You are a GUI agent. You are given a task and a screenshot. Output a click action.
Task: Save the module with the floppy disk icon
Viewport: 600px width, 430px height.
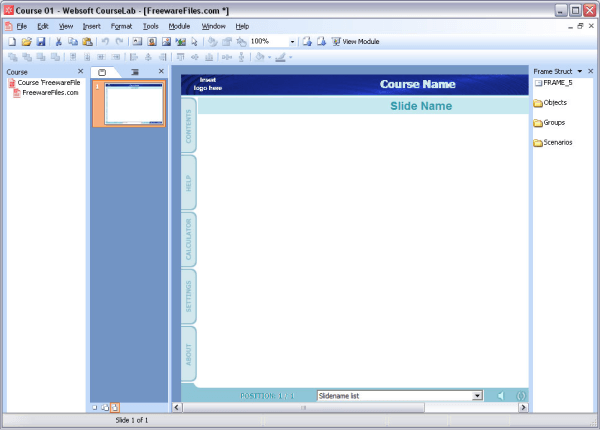41,41
